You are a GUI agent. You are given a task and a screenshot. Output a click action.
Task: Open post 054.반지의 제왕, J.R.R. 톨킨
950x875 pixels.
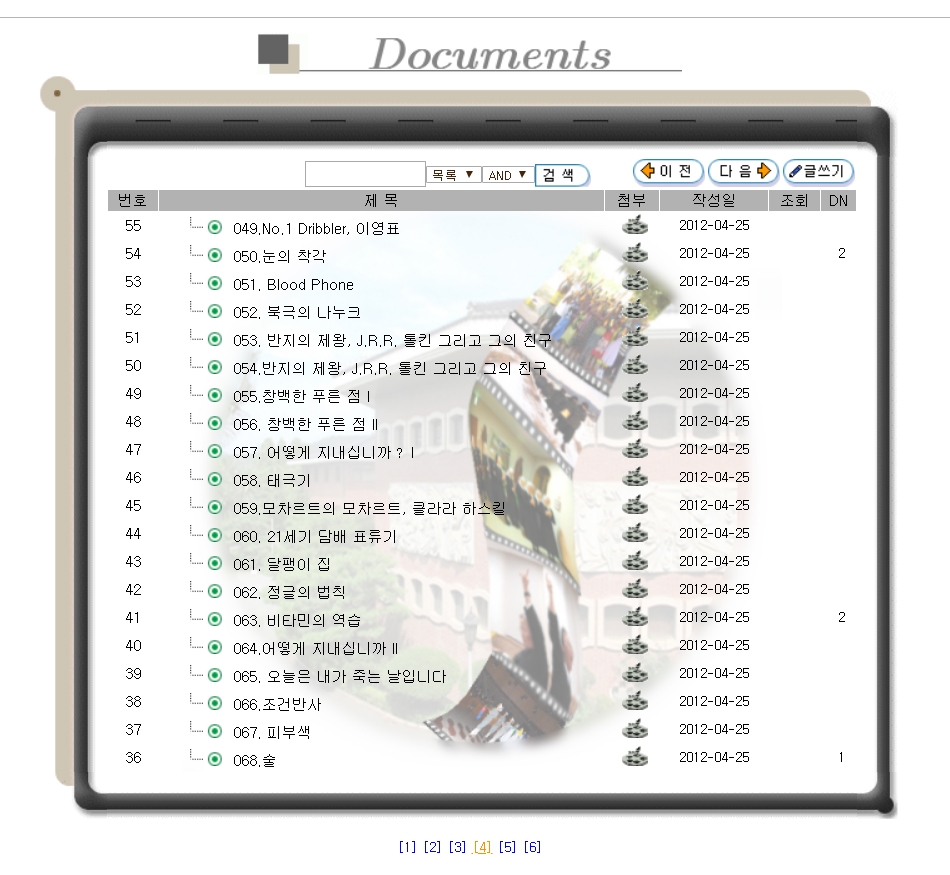(x=390, y=368)
